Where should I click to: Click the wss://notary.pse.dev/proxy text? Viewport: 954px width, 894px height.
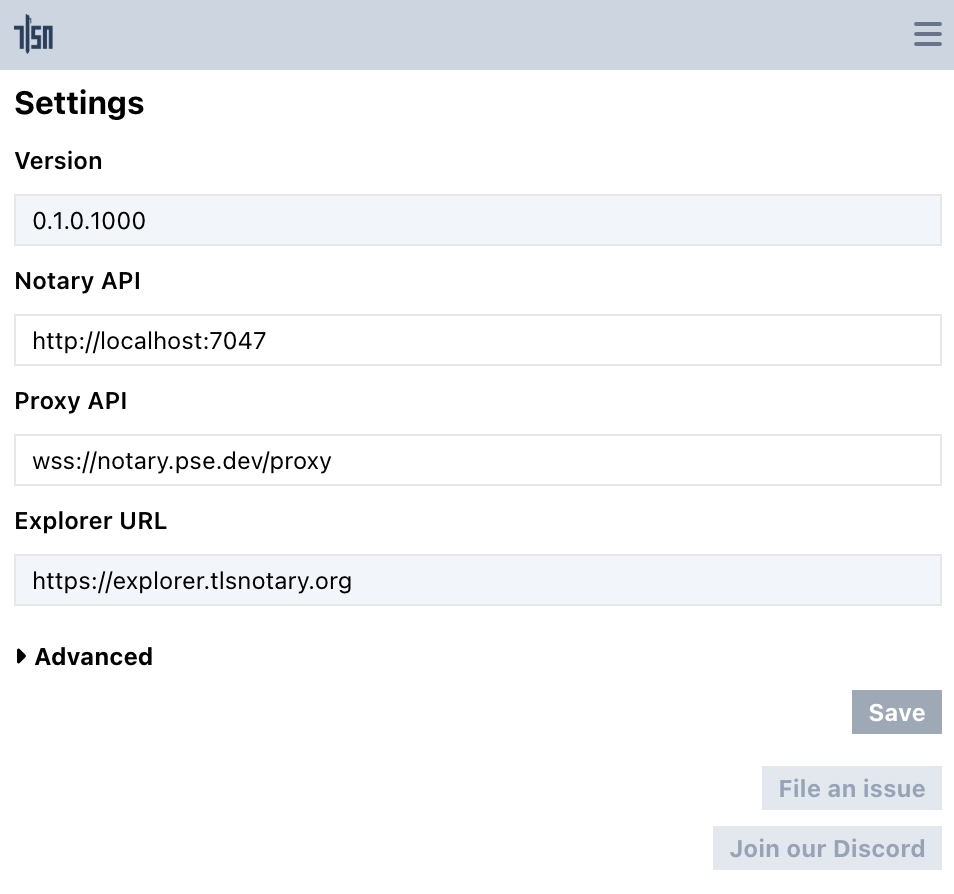tap(182, 461)
